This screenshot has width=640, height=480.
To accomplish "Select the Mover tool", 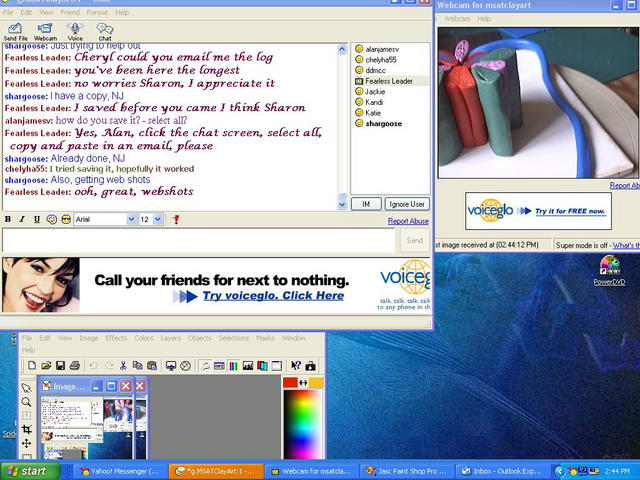I will [26, 443].
